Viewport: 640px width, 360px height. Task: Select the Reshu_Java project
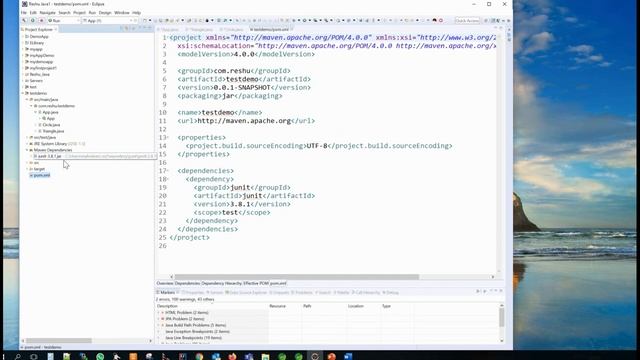pyautogui.click(x=39, y=74)
